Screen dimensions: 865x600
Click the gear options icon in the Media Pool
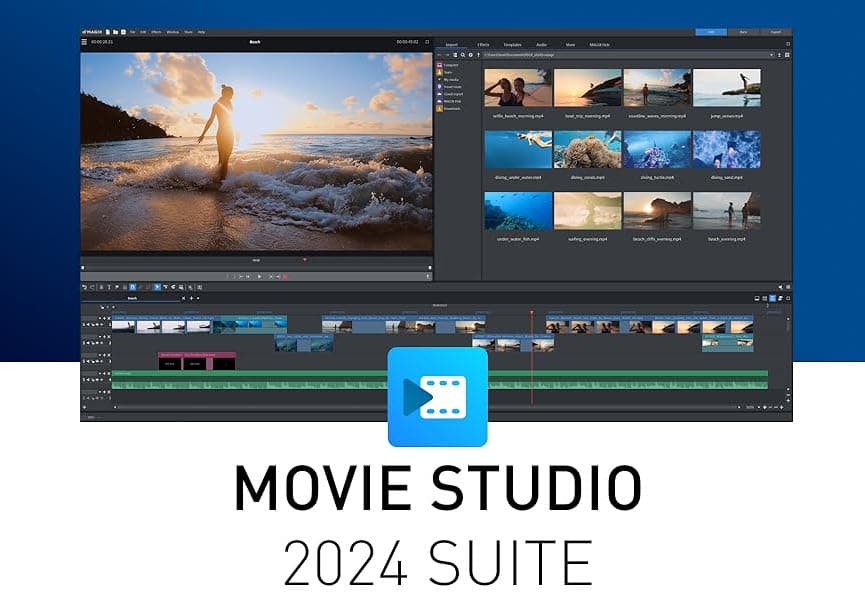[471, 55]
